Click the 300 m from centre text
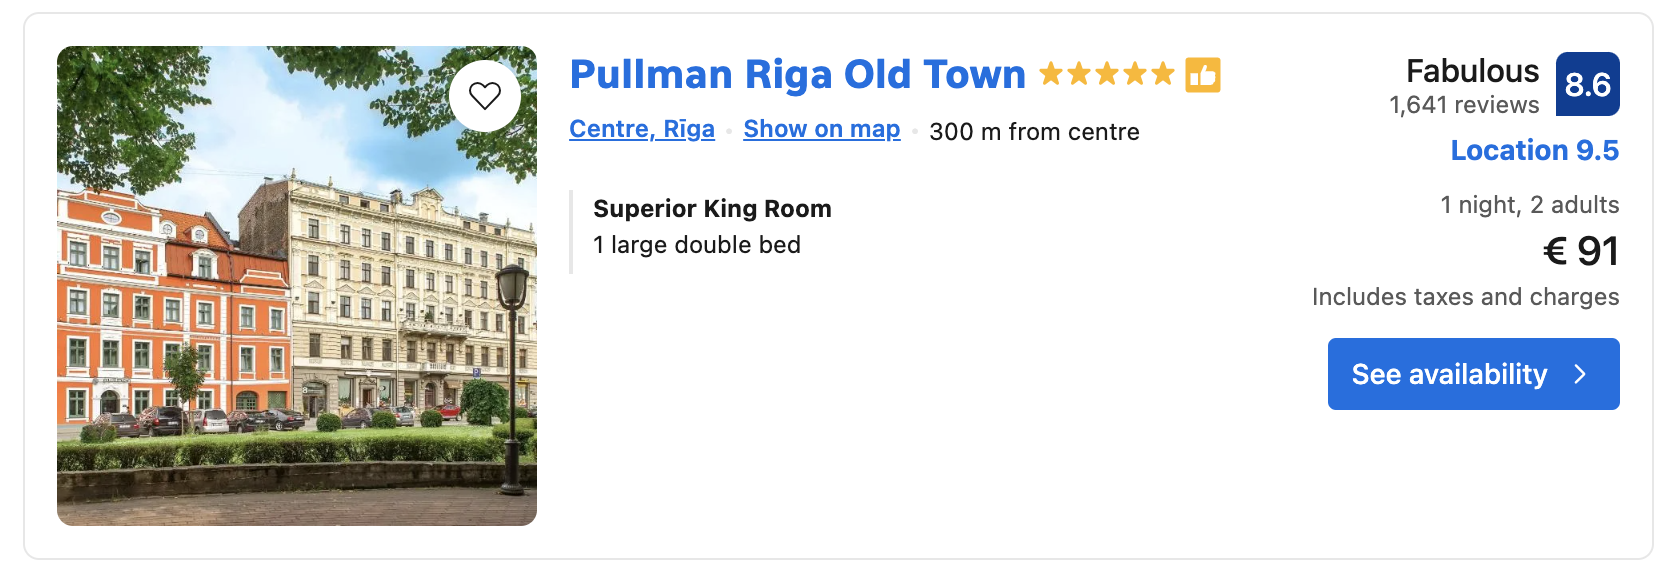 point(1034,132)
